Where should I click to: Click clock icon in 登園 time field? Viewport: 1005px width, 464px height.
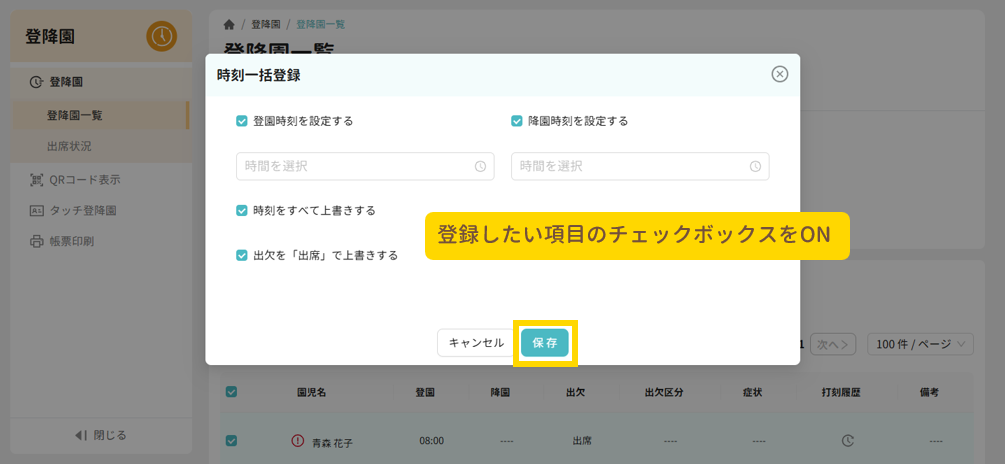coord(480,166)
